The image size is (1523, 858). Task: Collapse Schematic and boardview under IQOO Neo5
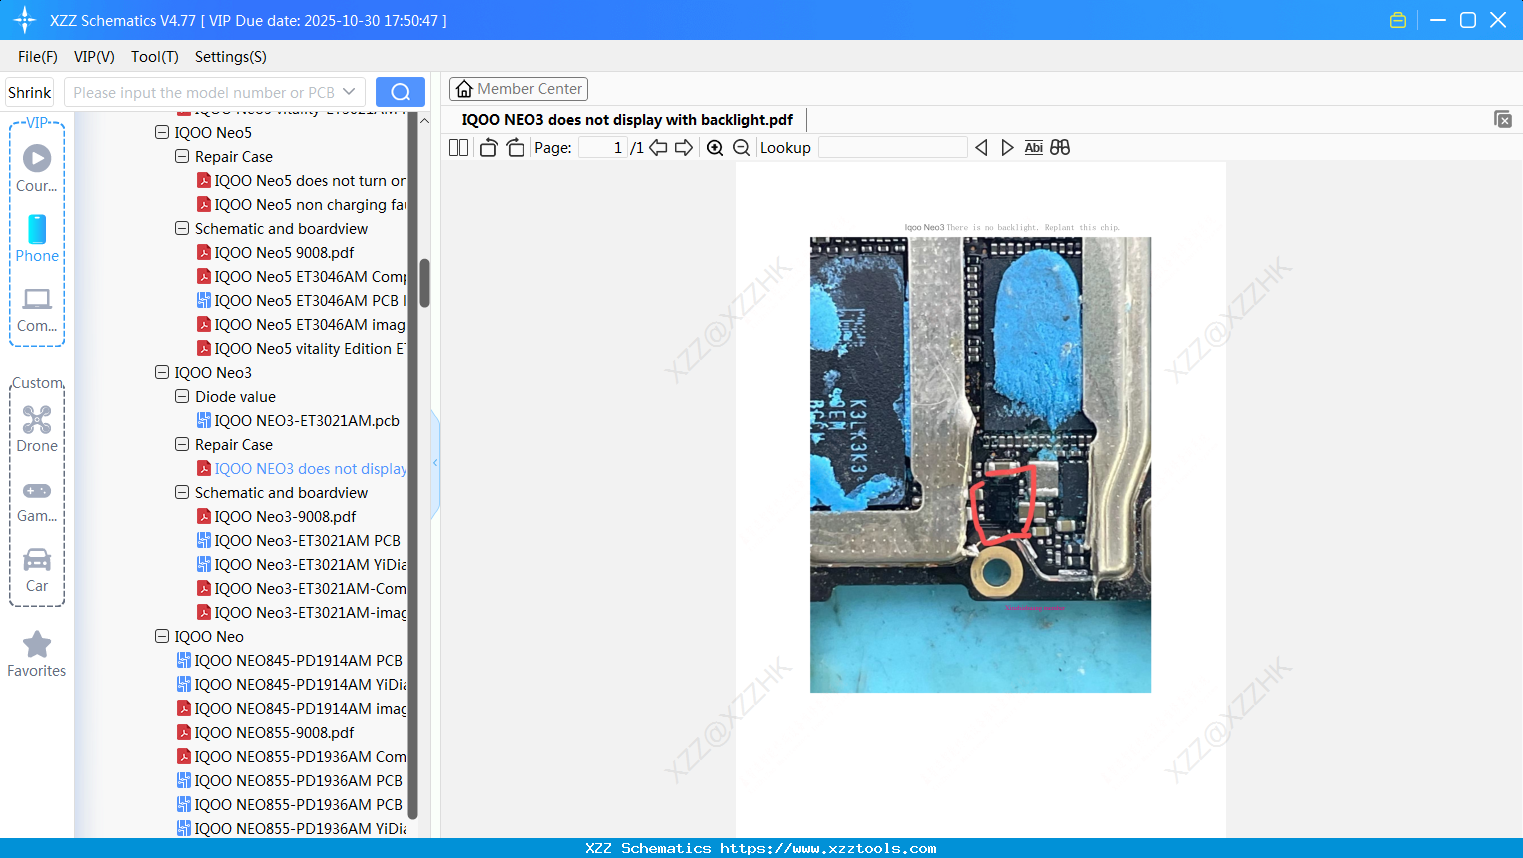[x=182, y=228]
